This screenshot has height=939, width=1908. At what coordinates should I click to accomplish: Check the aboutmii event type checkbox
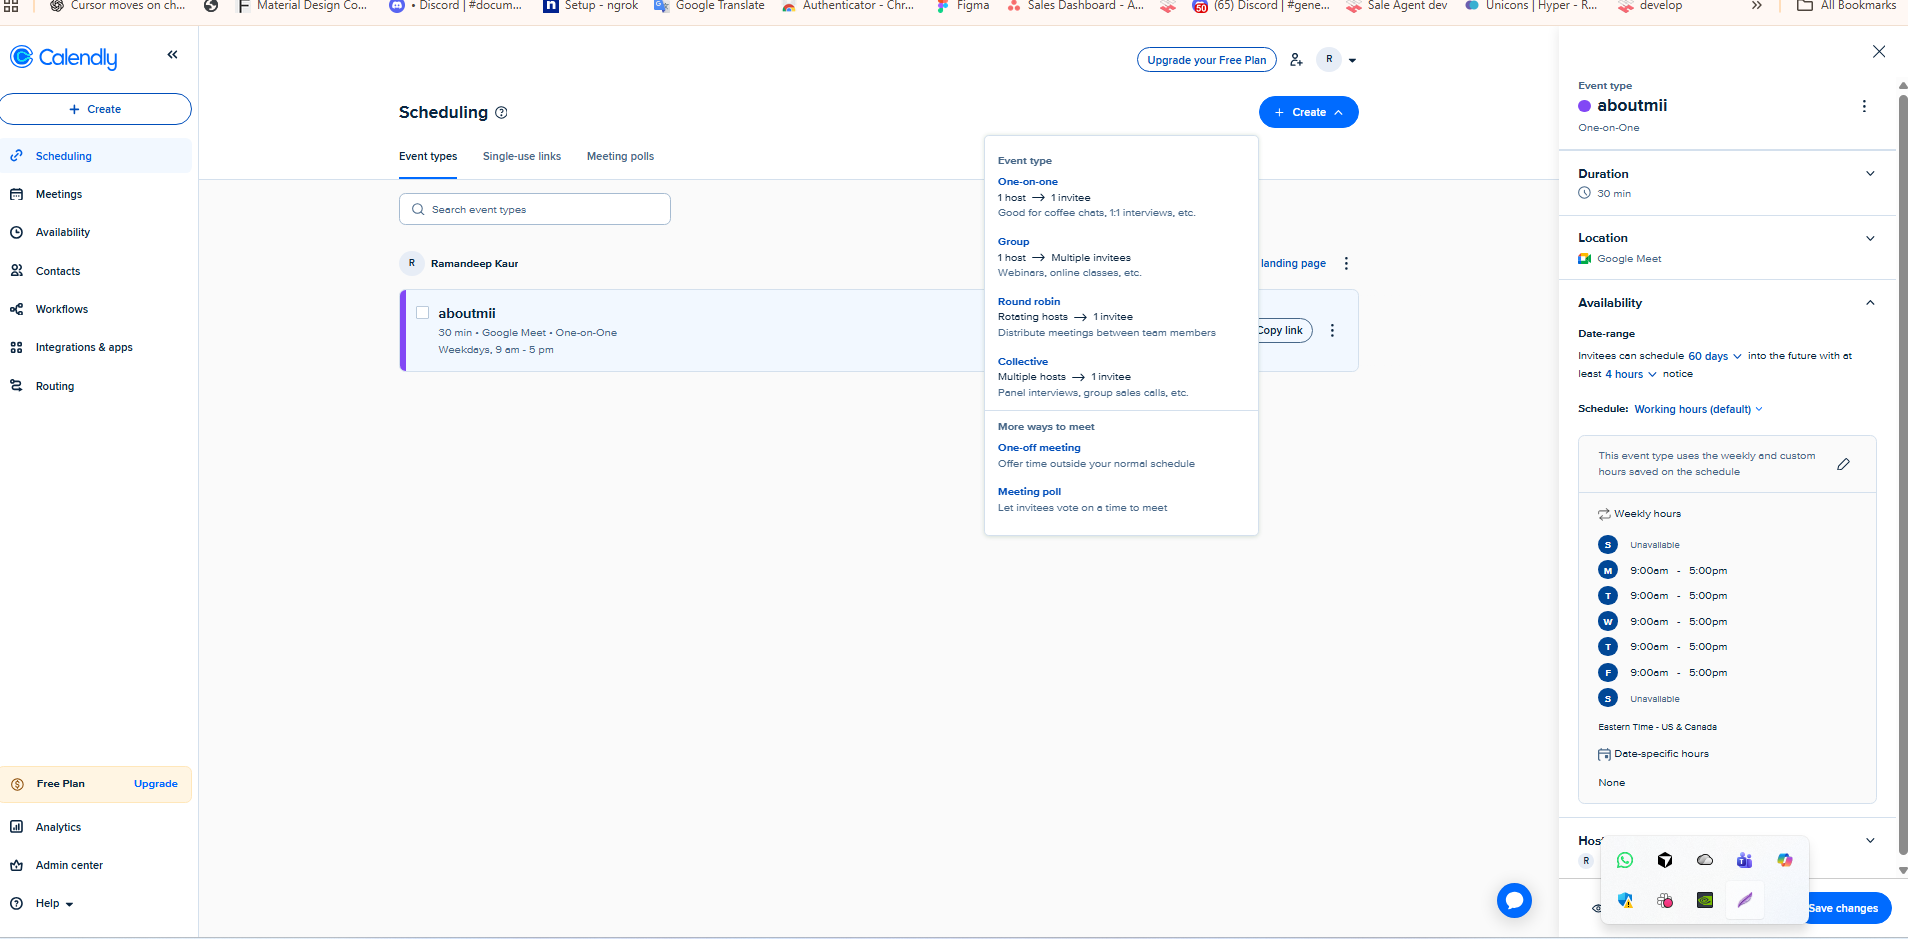(423, 312)
